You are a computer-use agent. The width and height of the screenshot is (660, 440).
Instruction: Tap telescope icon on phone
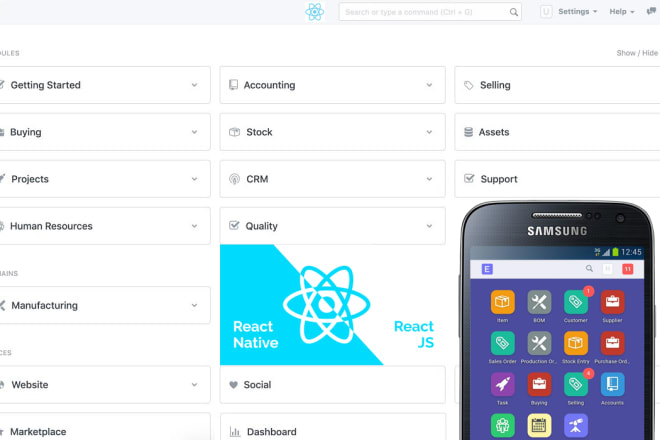(576, 426)
